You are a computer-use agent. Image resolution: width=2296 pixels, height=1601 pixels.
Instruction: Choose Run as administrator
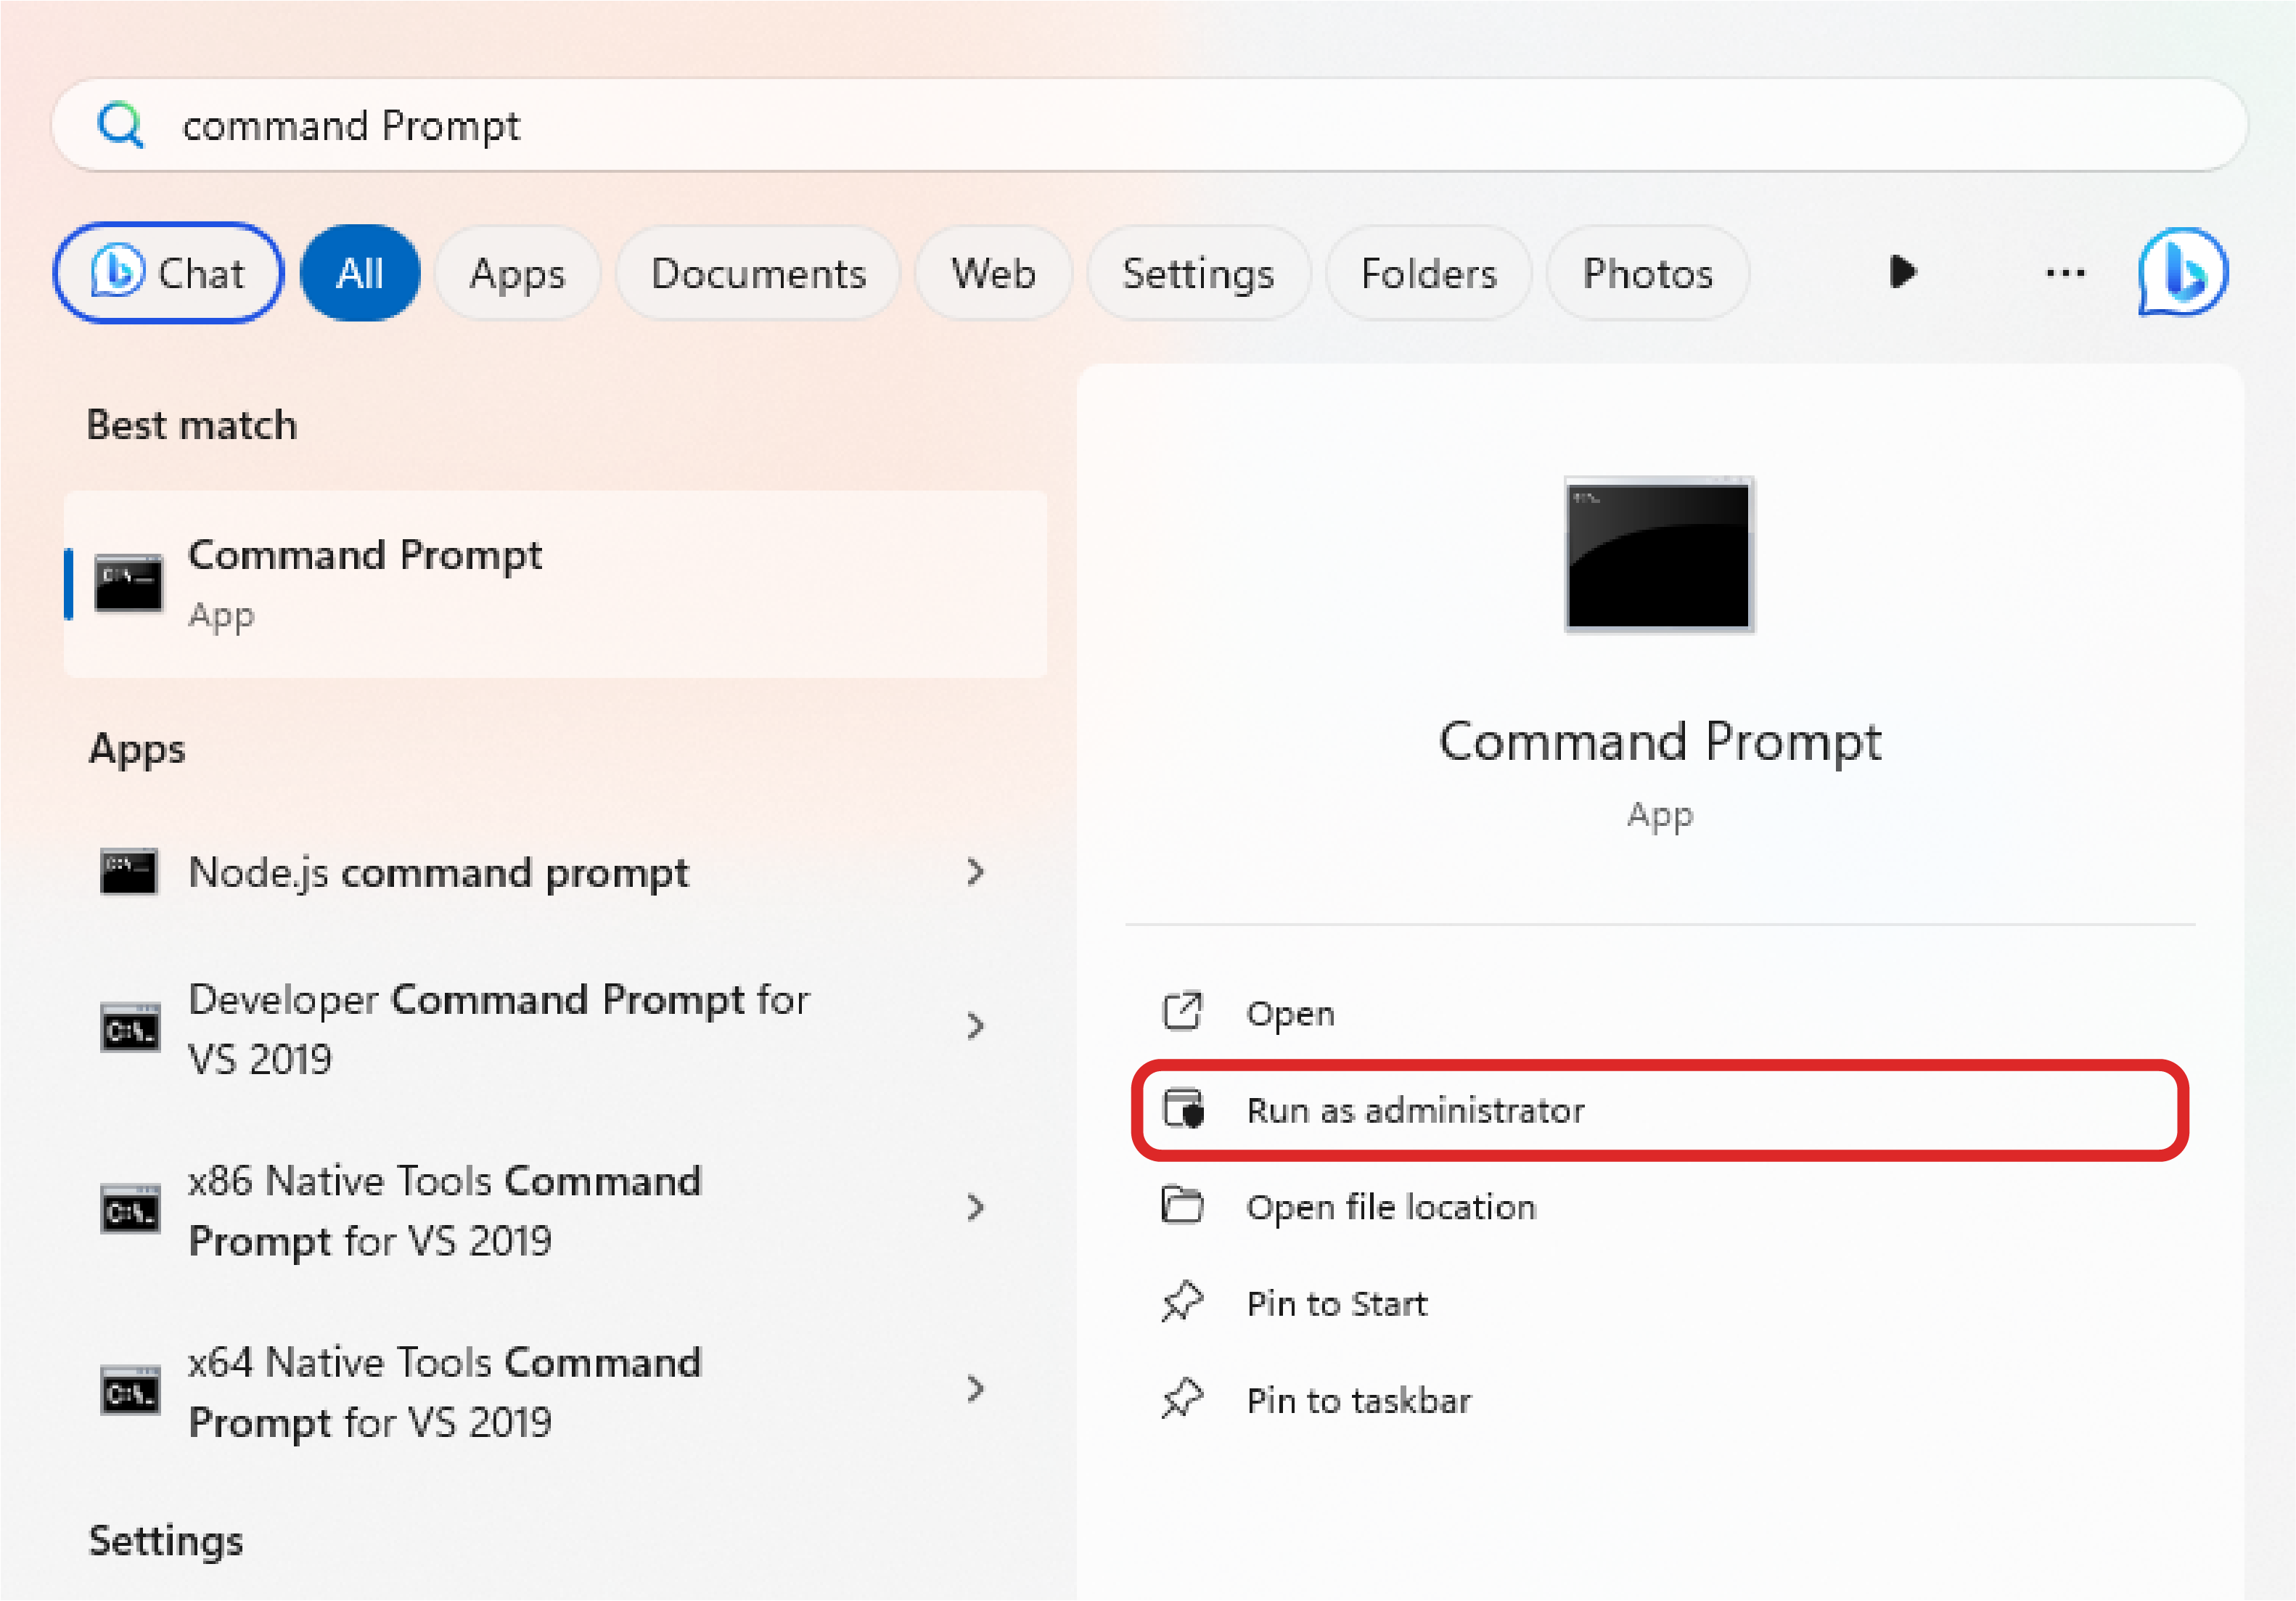(1660, 1111)
